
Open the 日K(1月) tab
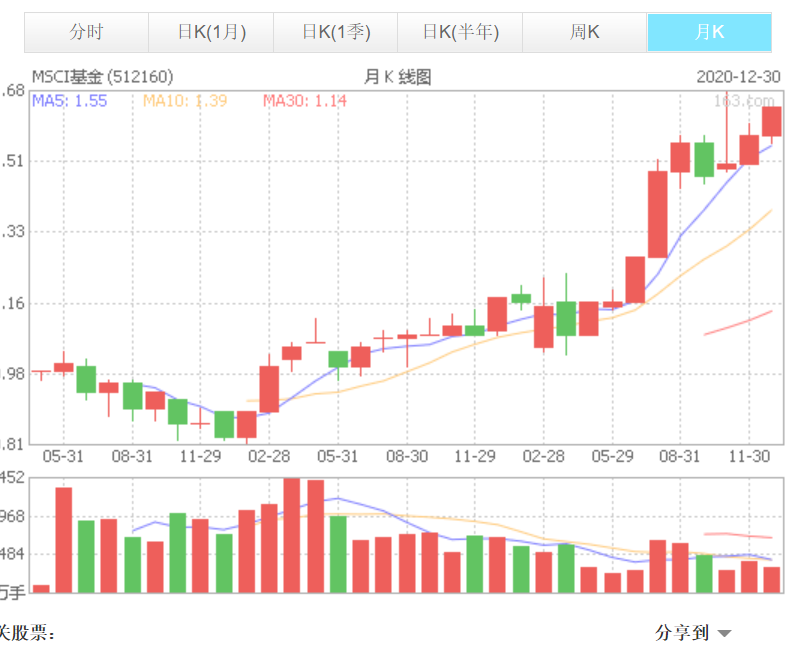tap(210, 32)
